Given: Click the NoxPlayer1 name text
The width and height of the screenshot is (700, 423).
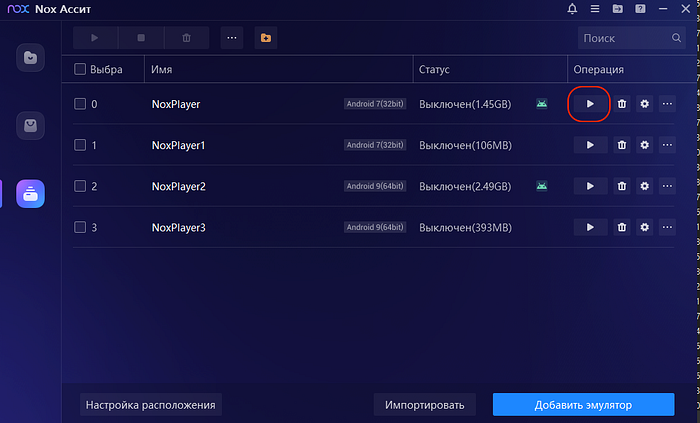Looking at the screenshot, I should pyautogui.click(x=179, y=145).
